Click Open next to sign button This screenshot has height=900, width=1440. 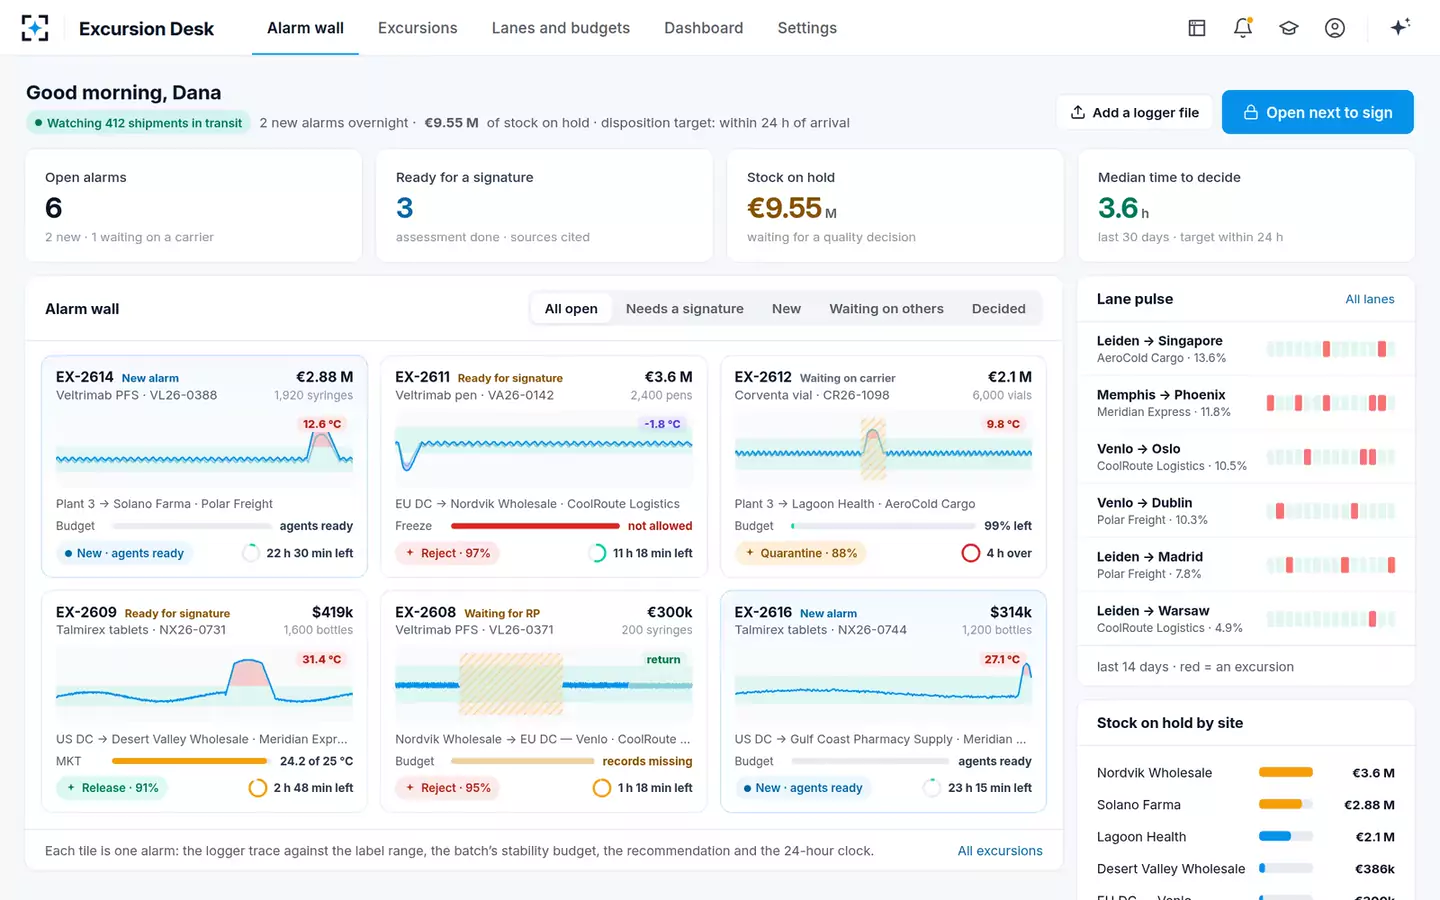coord(1317,112)
